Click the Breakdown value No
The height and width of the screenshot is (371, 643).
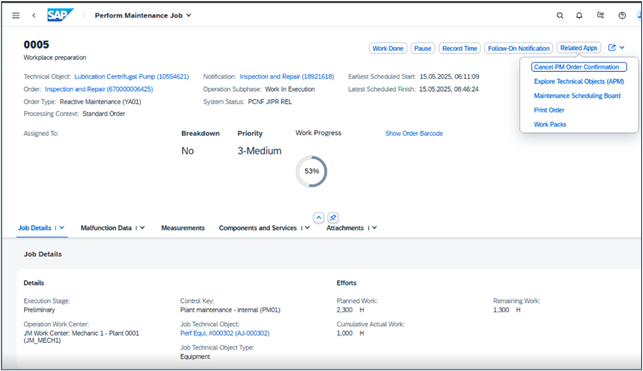(187, 151)
